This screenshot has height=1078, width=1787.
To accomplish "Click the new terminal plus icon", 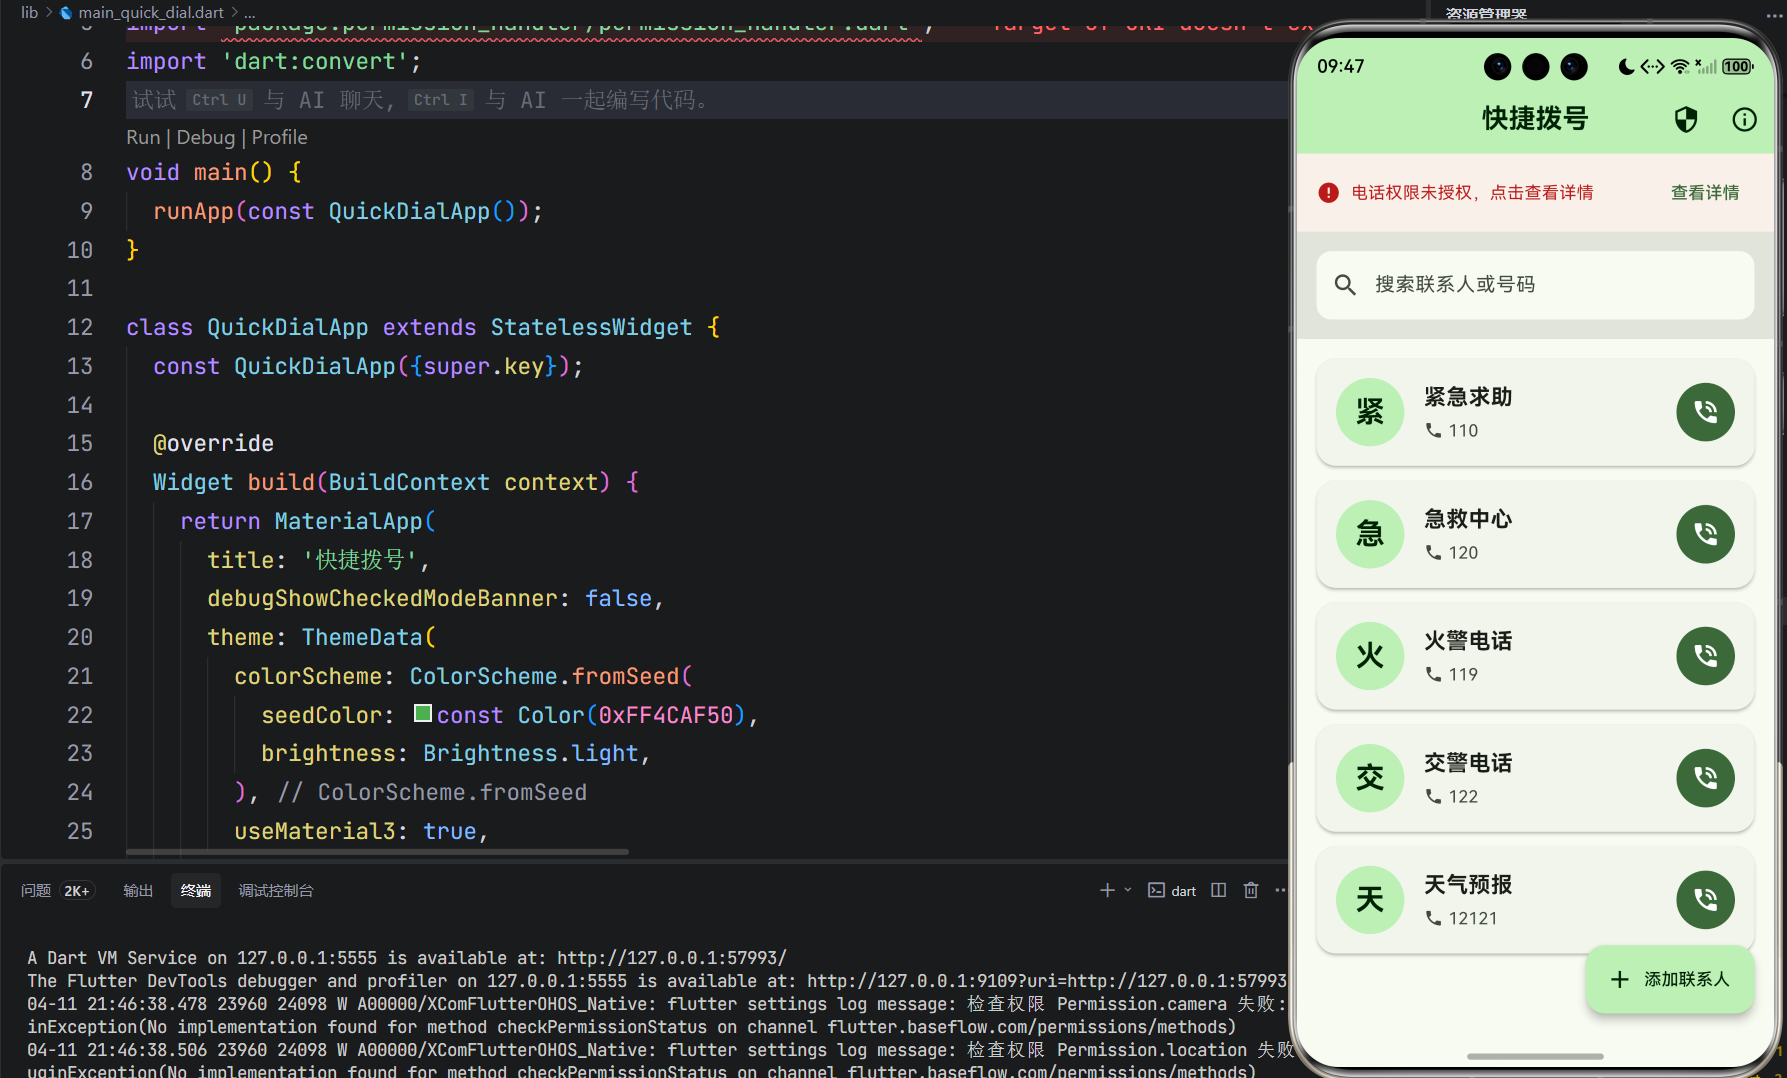I will (x=1107, y=890).
